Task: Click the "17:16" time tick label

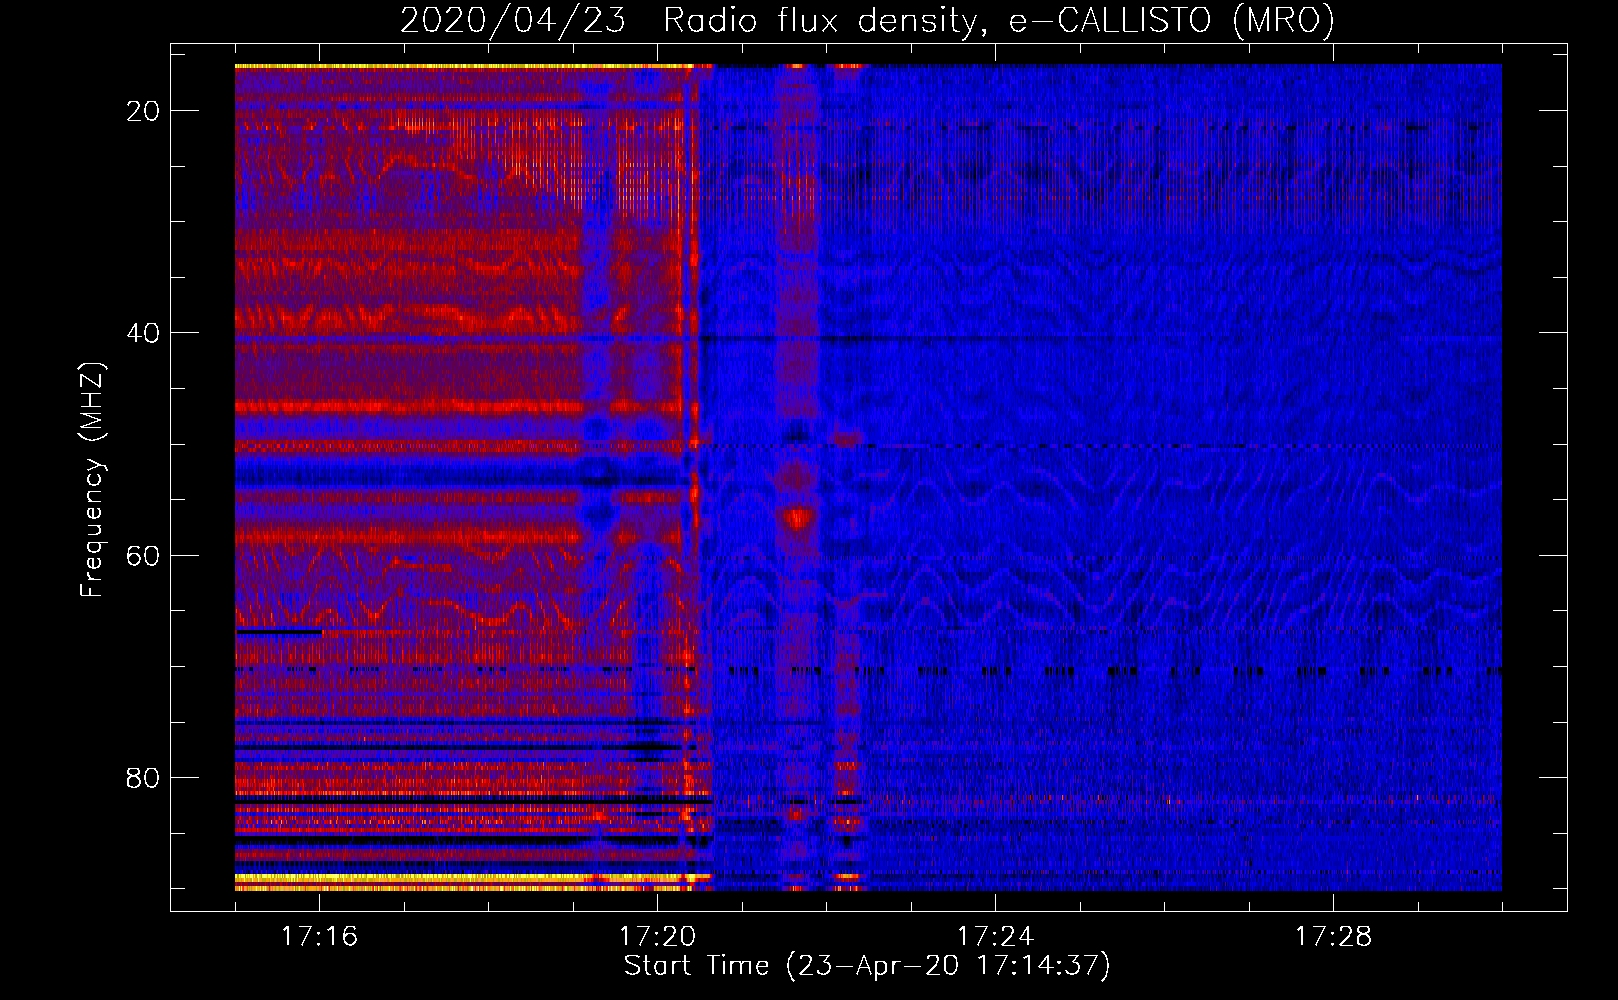Action: (x=319, y=937)
